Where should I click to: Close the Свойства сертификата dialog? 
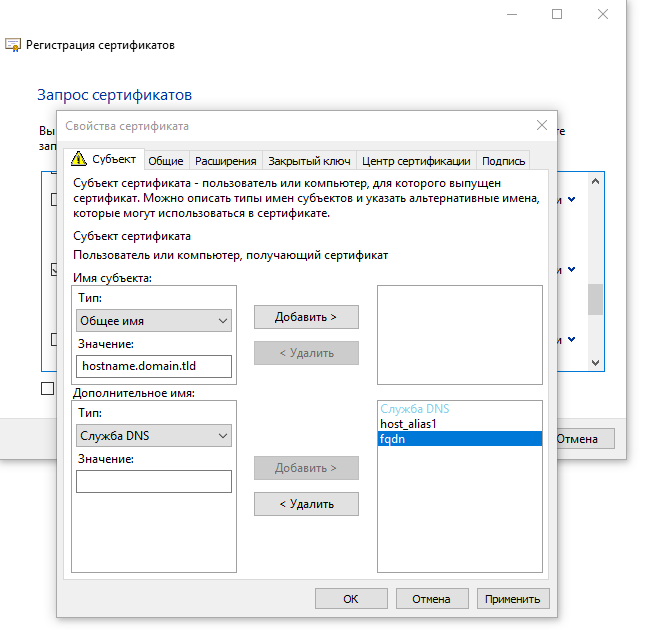point(542,125)
